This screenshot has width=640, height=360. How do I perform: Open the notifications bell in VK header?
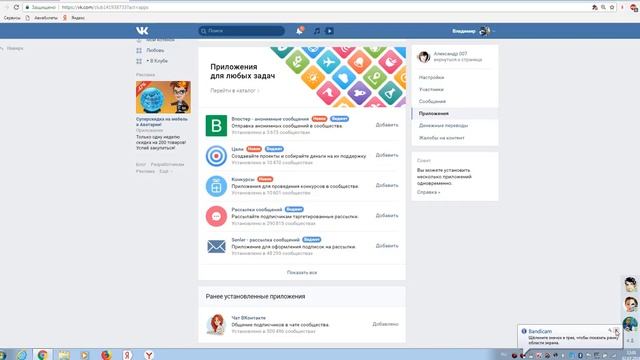[300, 31]
